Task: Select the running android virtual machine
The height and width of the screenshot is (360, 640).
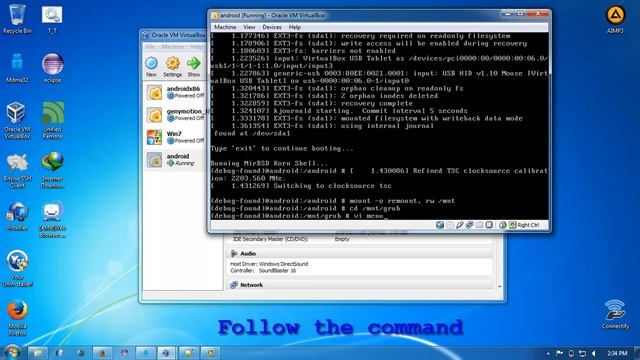Action: pos(175,160)
